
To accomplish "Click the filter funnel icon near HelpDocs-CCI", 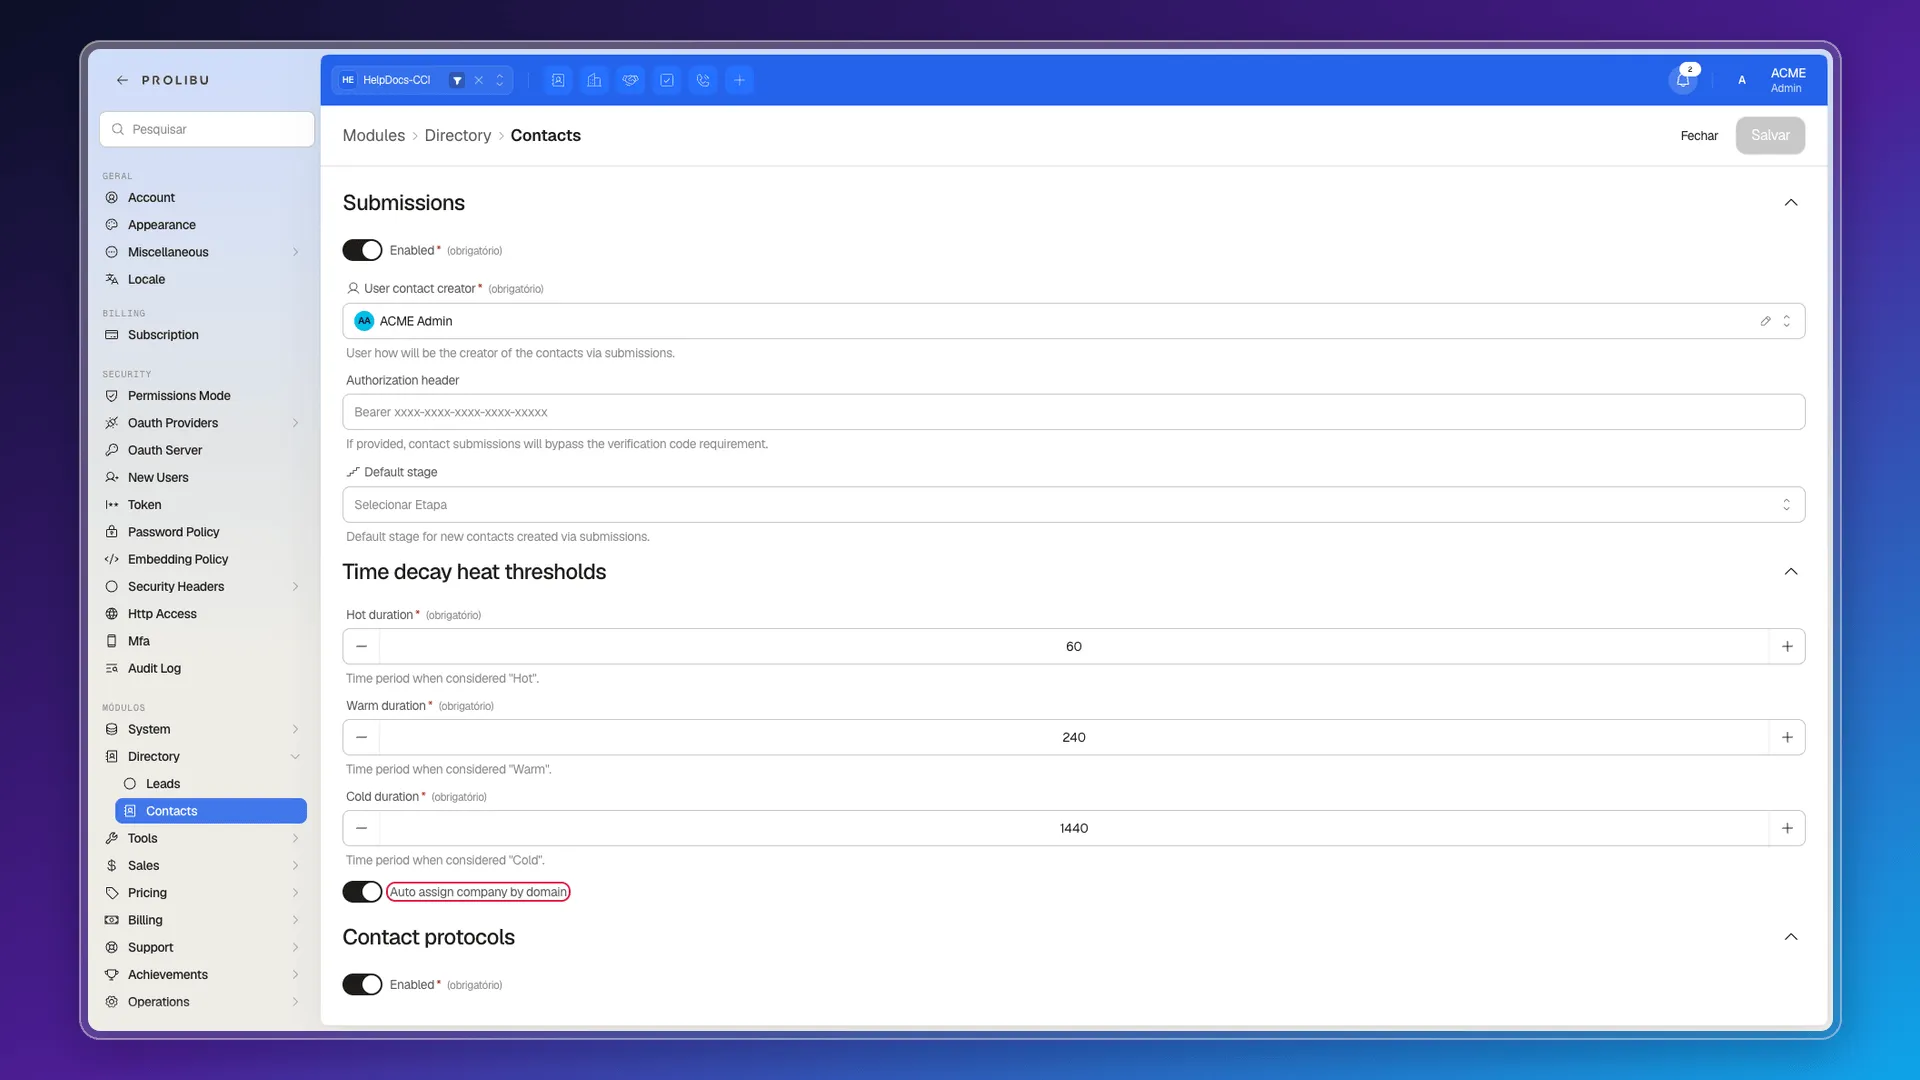I will pyautogui.click(x=457, y=80).
